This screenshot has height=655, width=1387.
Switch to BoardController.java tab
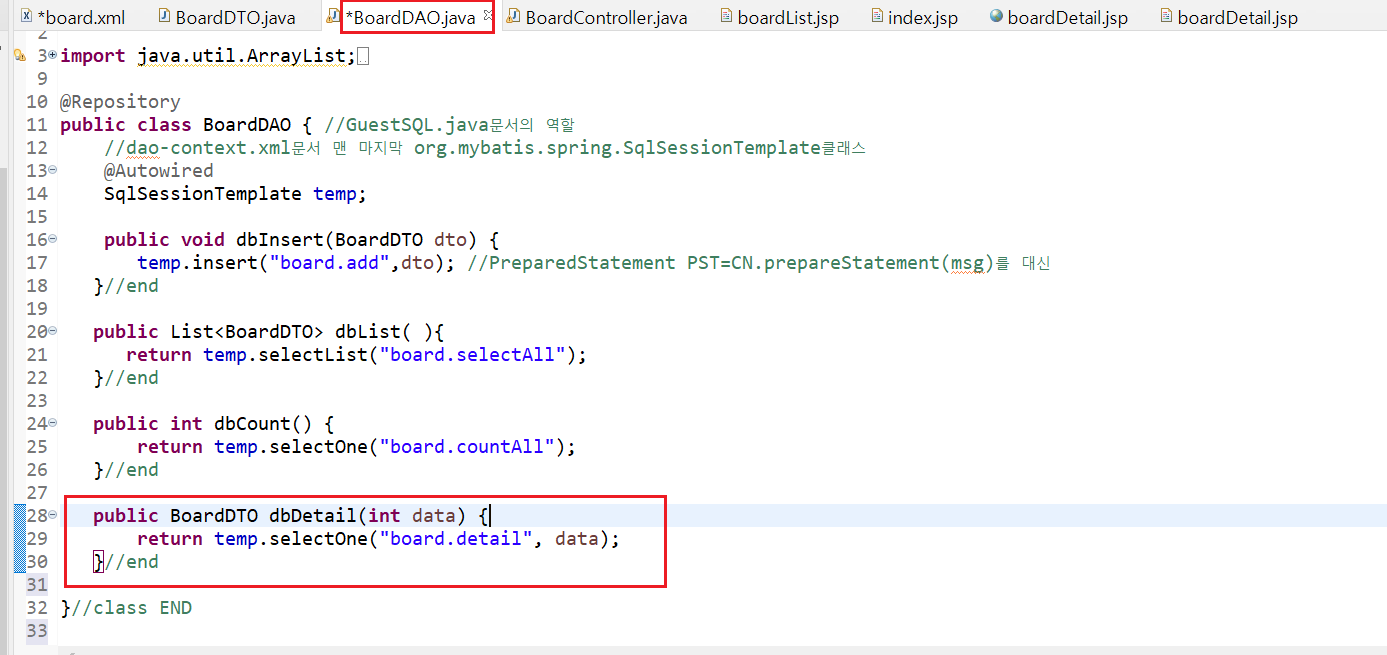(597, 18)
